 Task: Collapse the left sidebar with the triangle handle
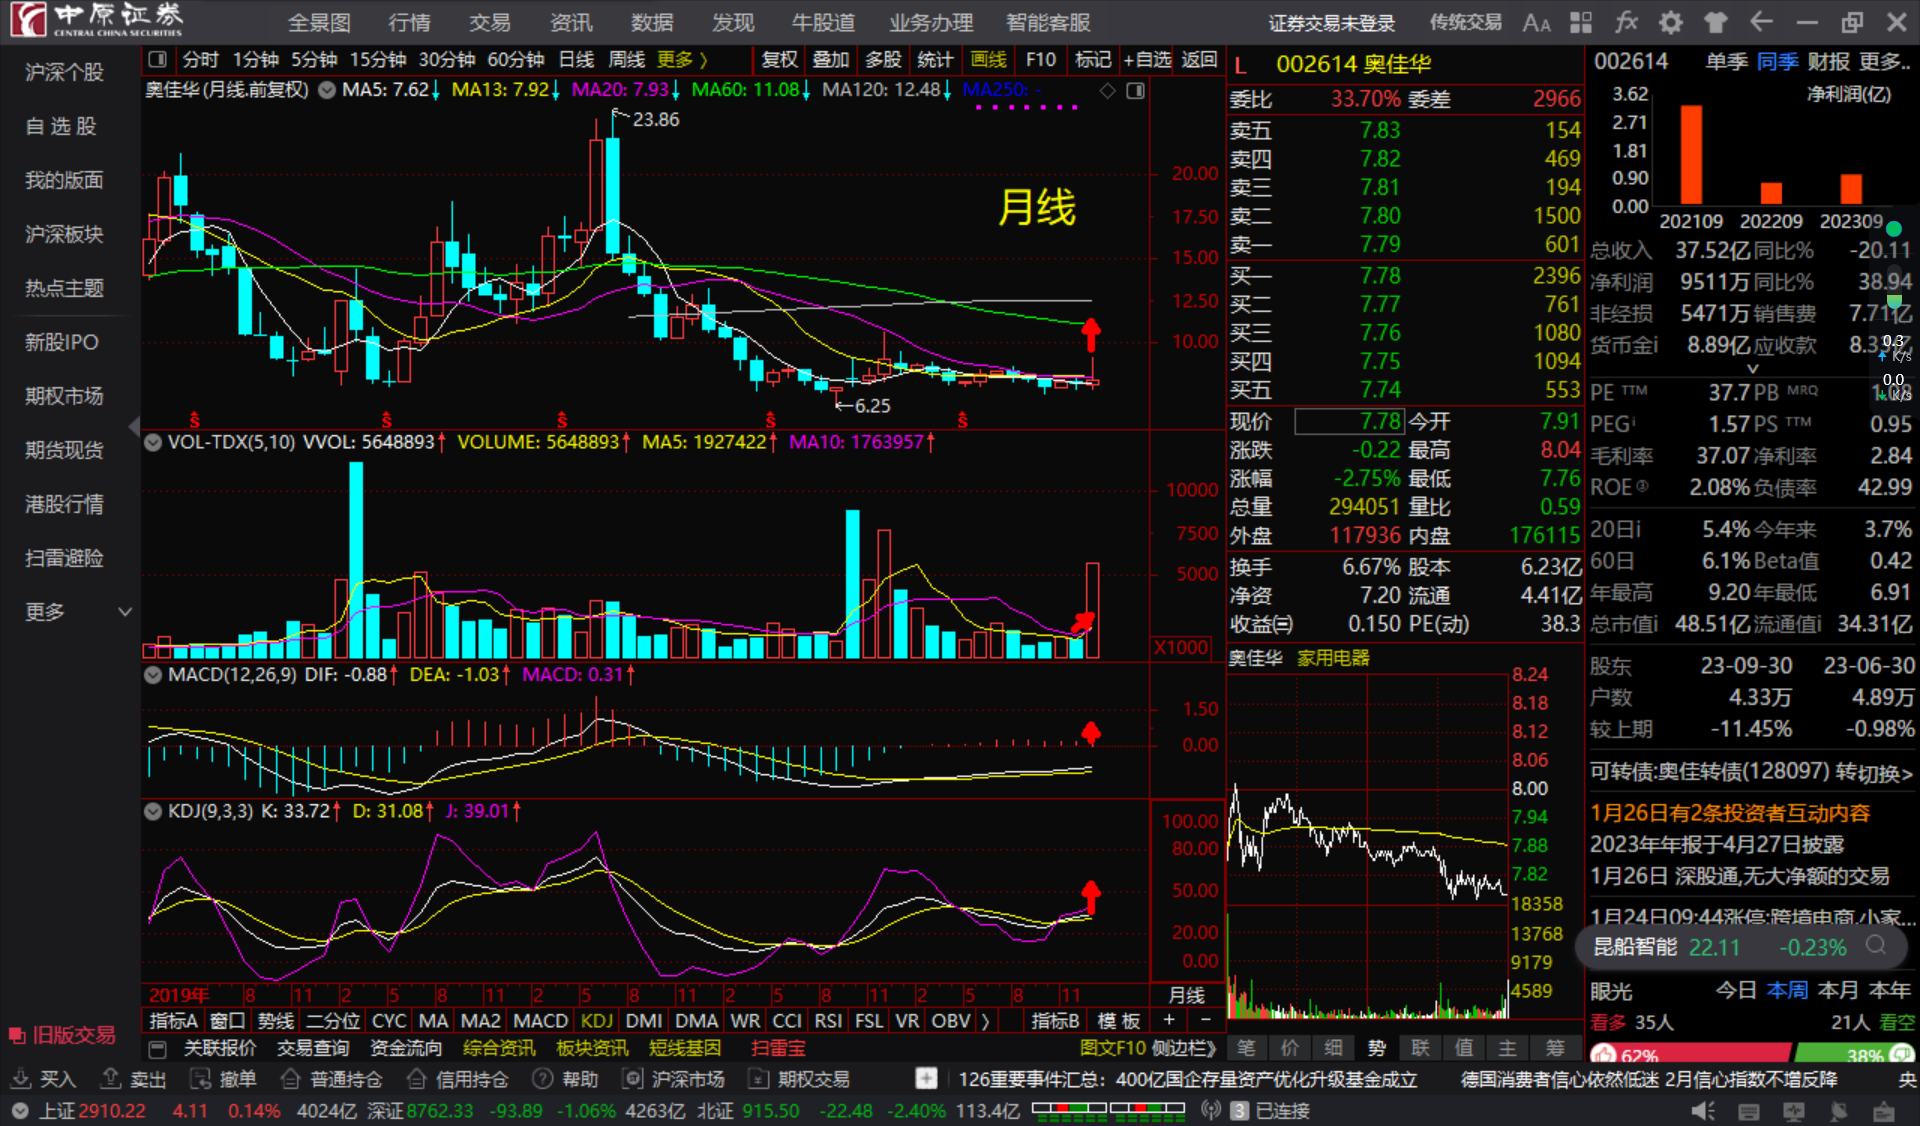click(x=134, y=428)
